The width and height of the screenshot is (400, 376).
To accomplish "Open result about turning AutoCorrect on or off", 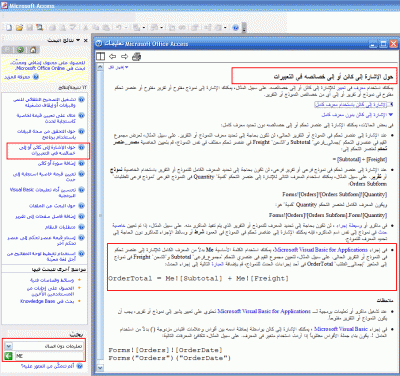I will pos(45,102).
